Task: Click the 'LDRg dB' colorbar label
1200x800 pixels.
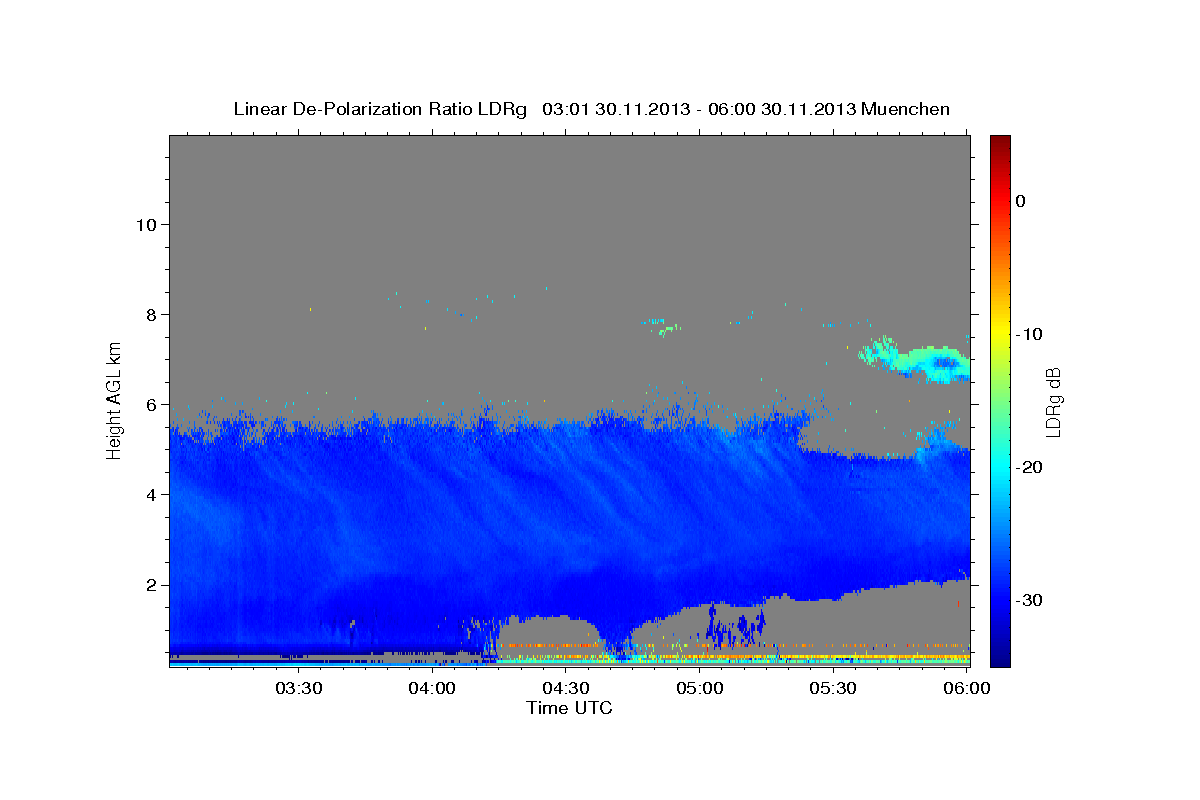Action: [1053, 401]
